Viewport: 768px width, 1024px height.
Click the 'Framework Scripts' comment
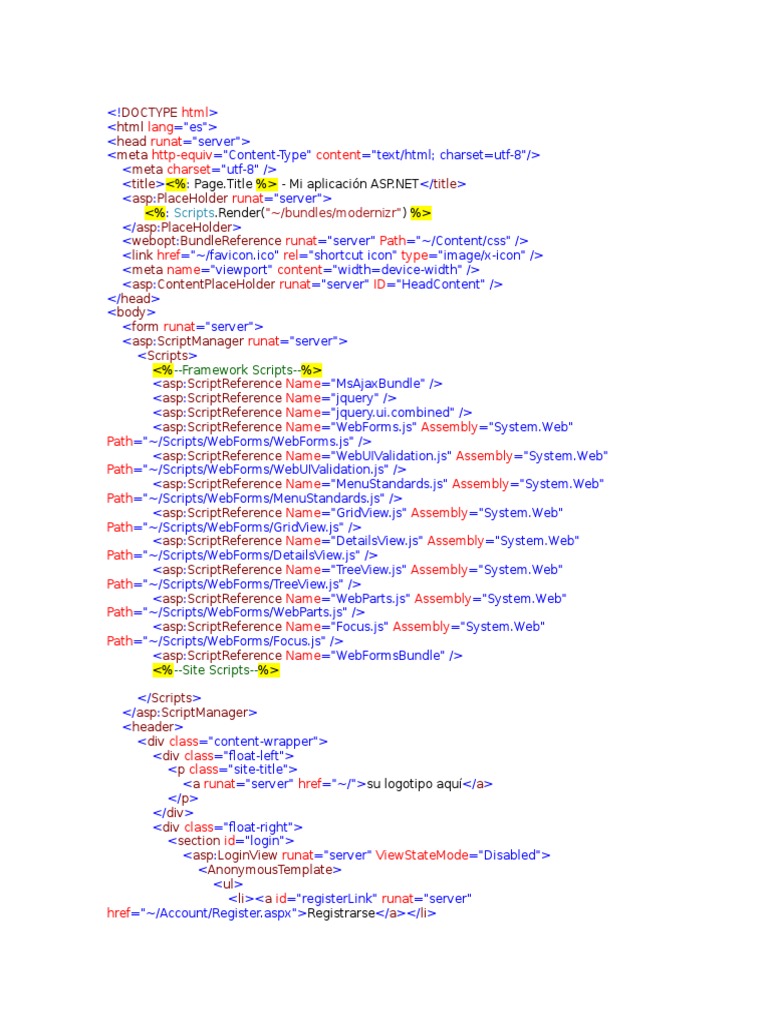click(x=237, y=370)
